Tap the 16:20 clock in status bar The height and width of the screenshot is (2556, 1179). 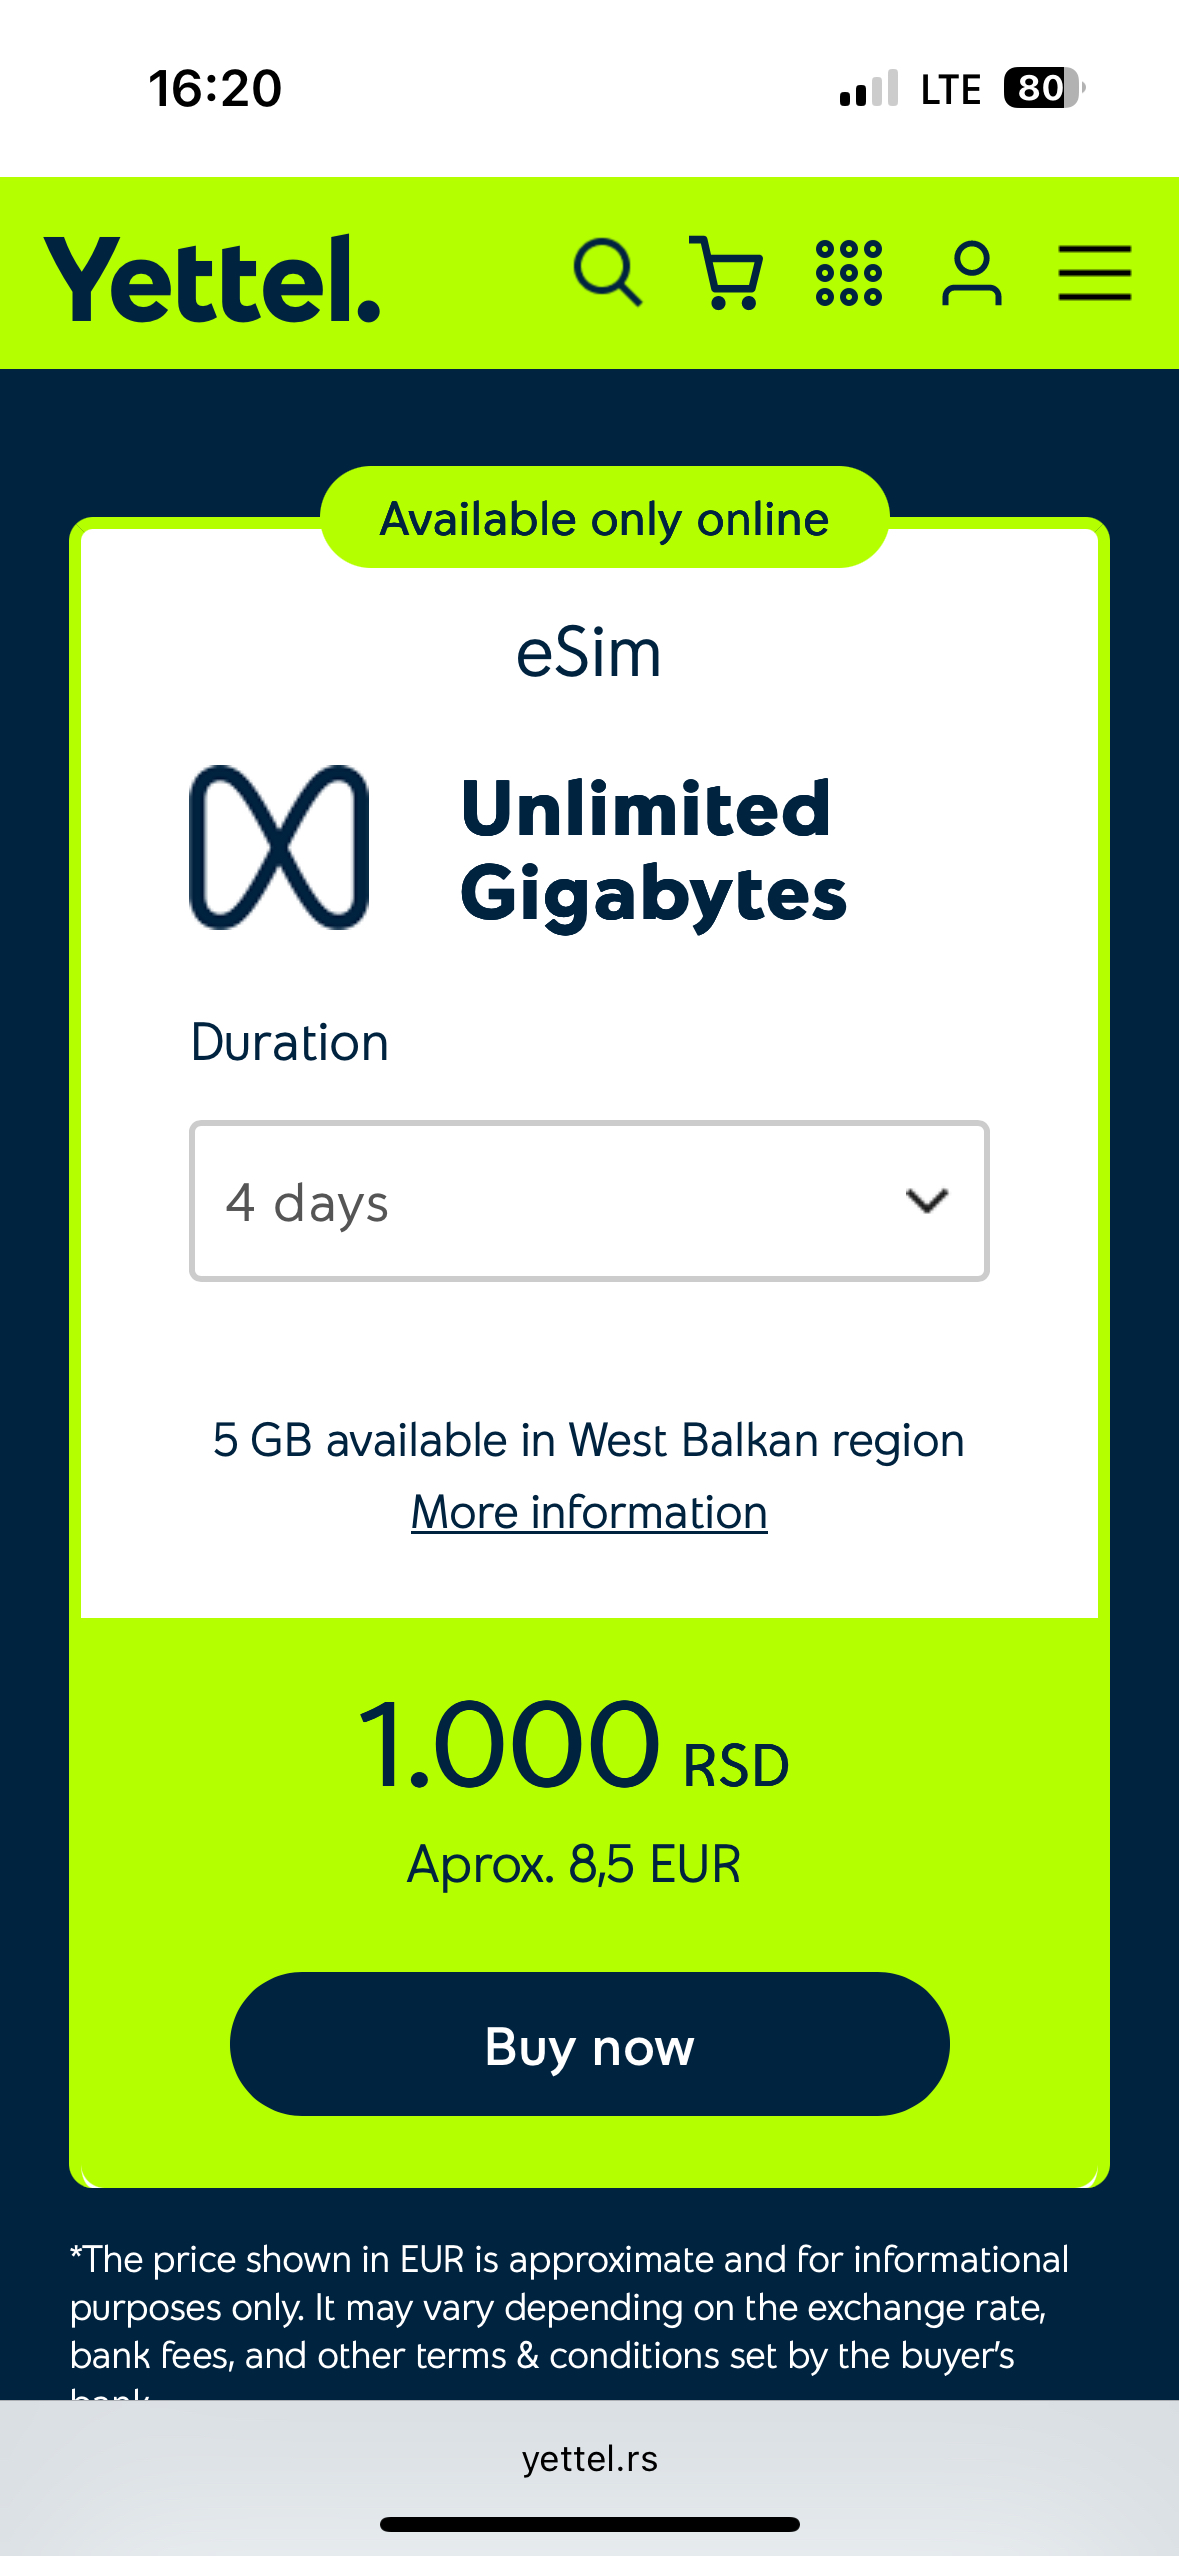(215, 88)
